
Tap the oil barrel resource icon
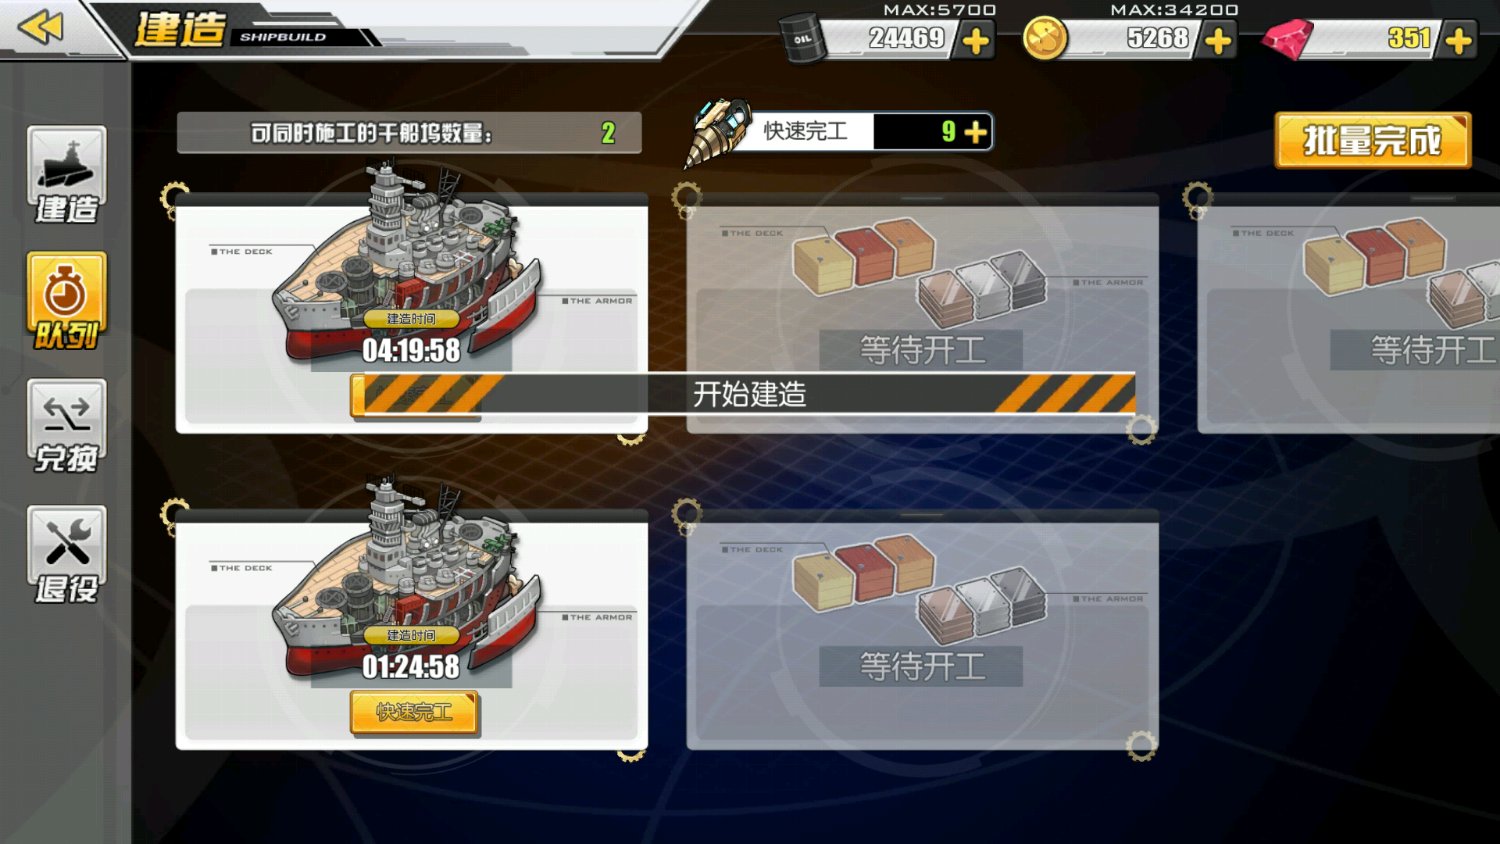click(802, 38)
